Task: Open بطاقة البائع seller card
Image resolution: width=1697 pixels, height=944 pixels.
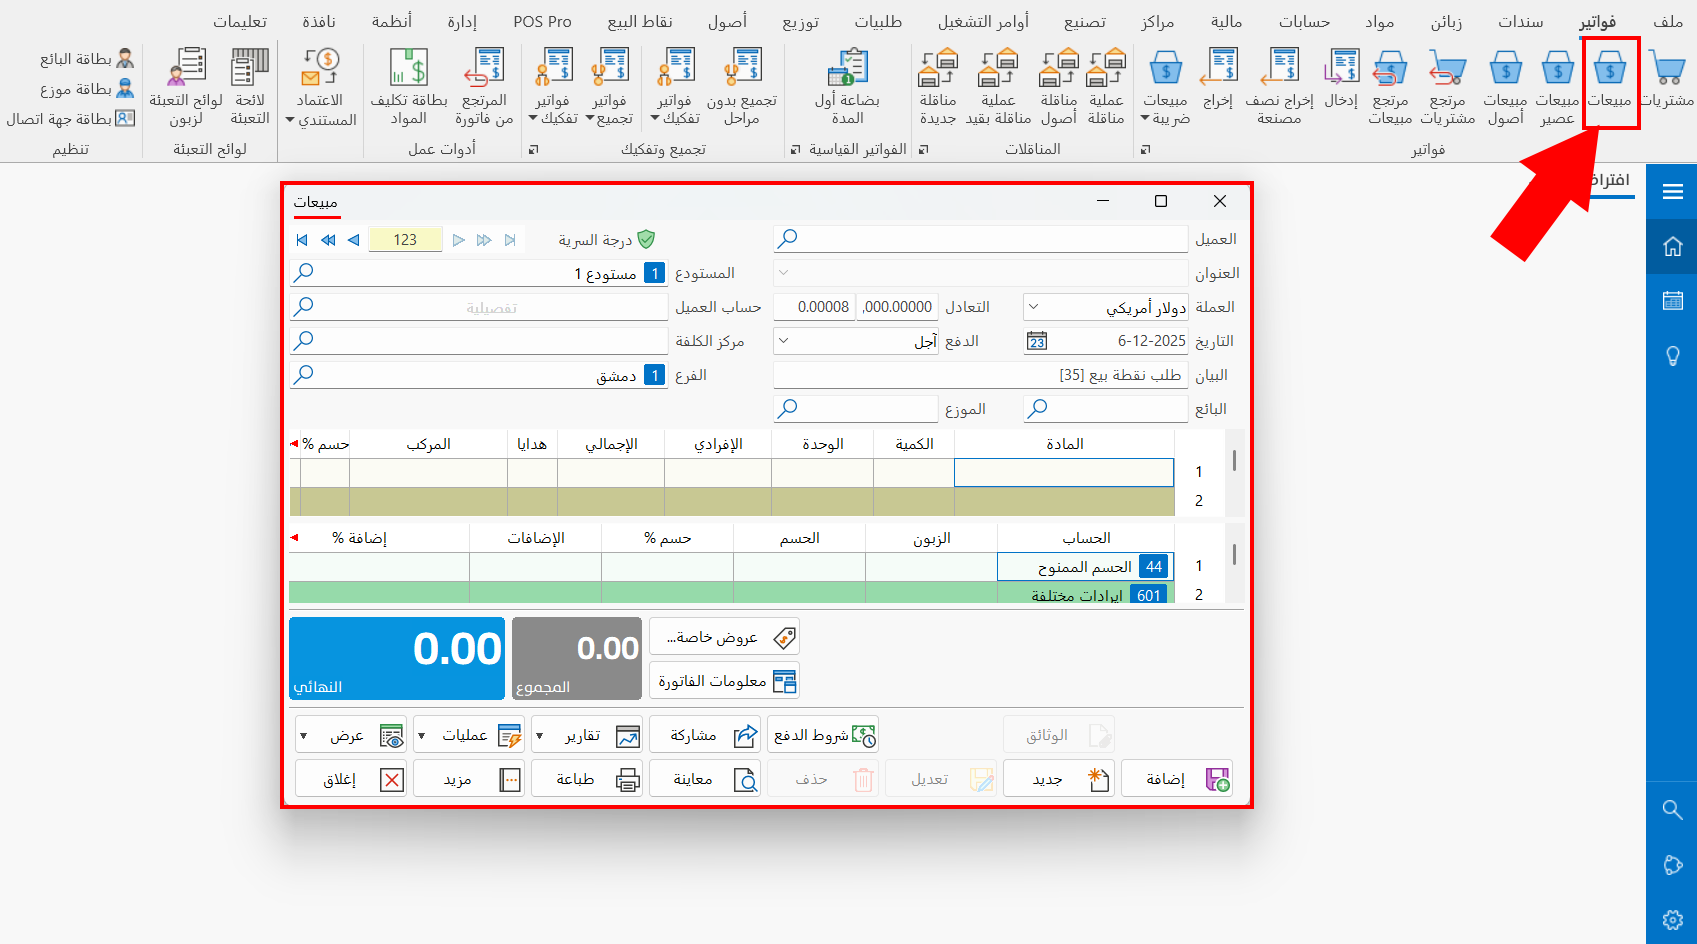Action: click(87, 59)
